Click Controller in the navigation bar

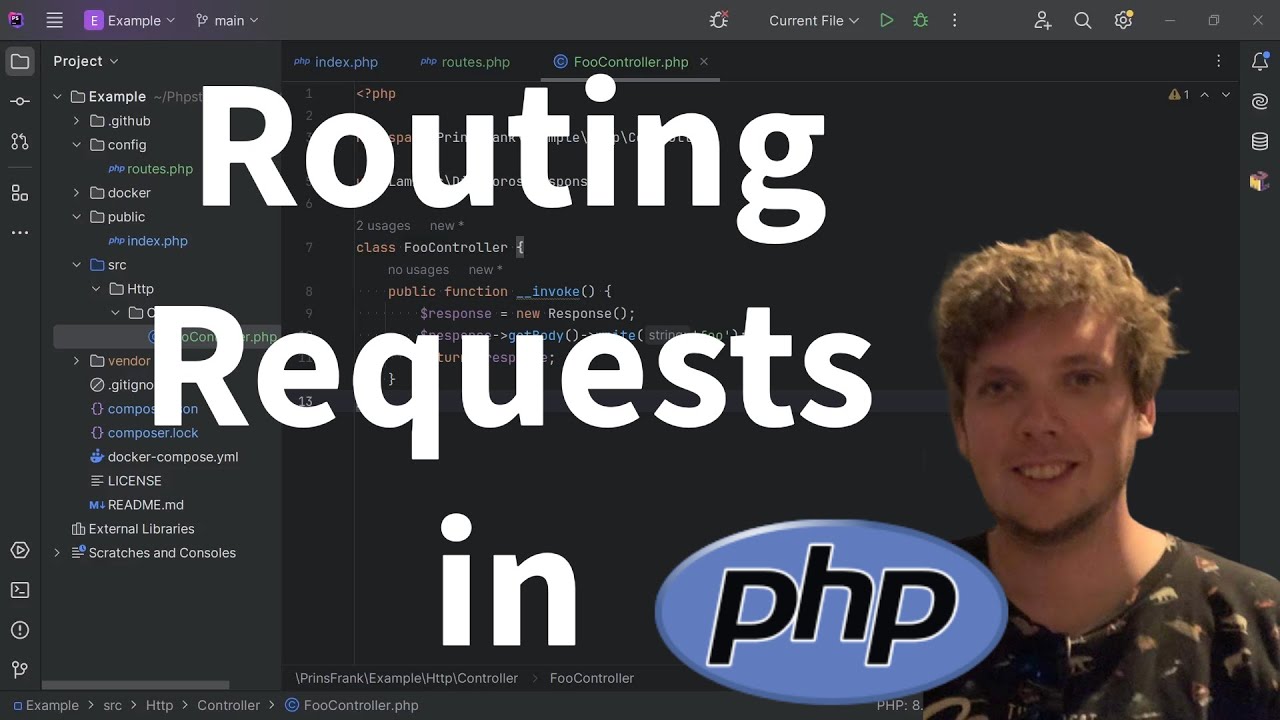[228, 705]
